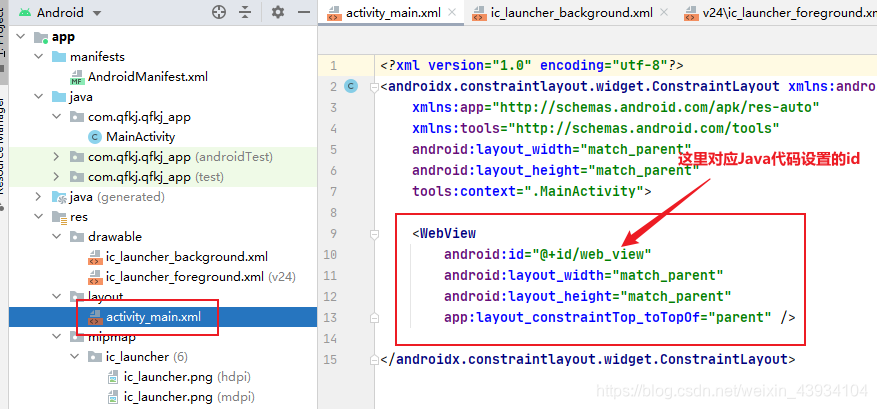
Task: Click the ic_launcher_foreground.xml file icon in tree
Action: [95, 277]
